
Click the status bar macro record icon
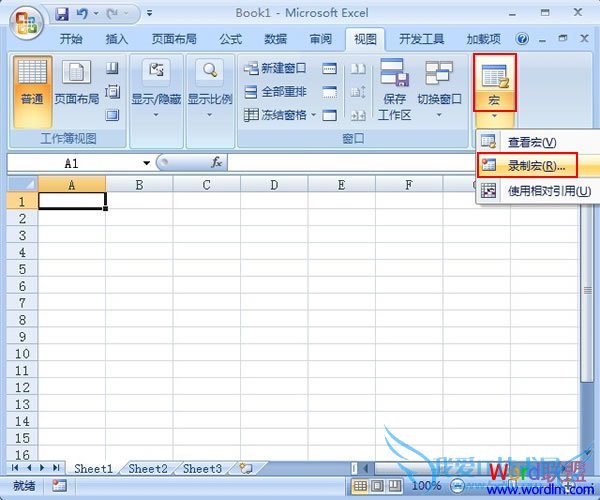(59, 486)
